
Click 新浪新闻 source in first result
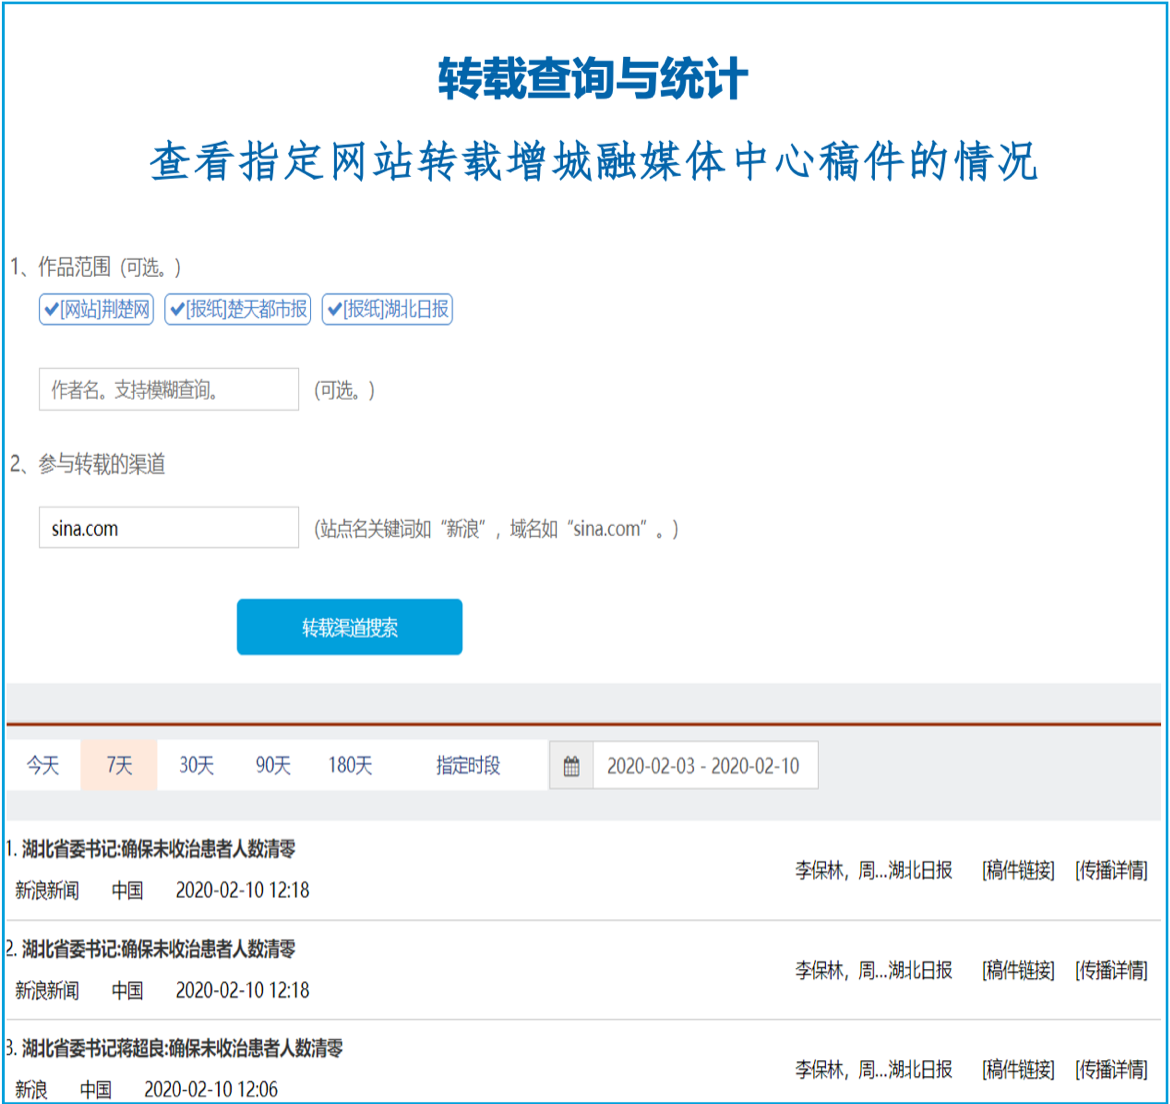pos(47,890)
